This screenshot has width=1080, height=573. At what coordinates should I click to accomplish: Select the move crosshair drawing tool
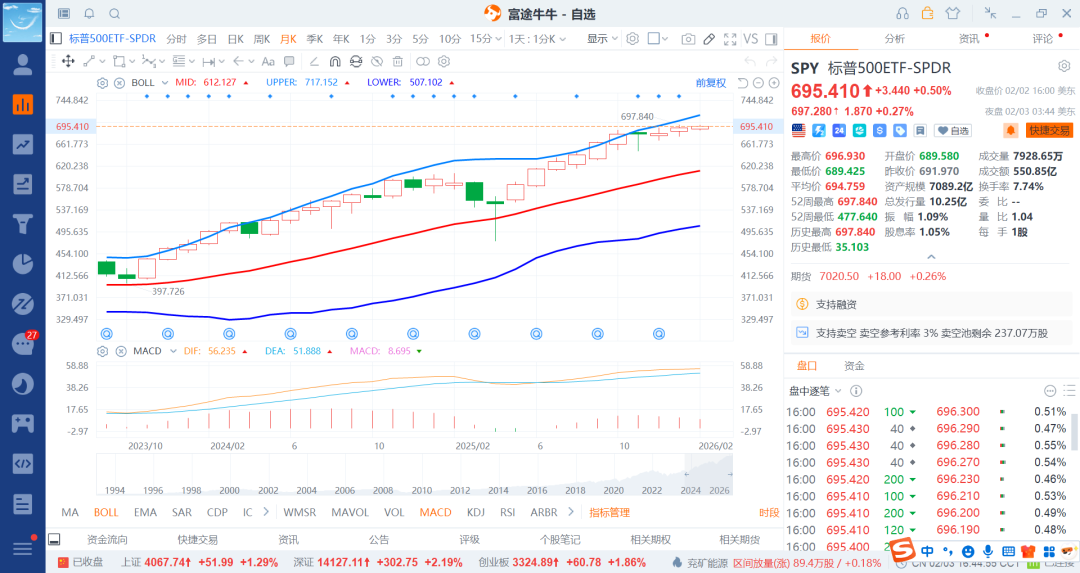pyautogui.click(x=68, y=61)
